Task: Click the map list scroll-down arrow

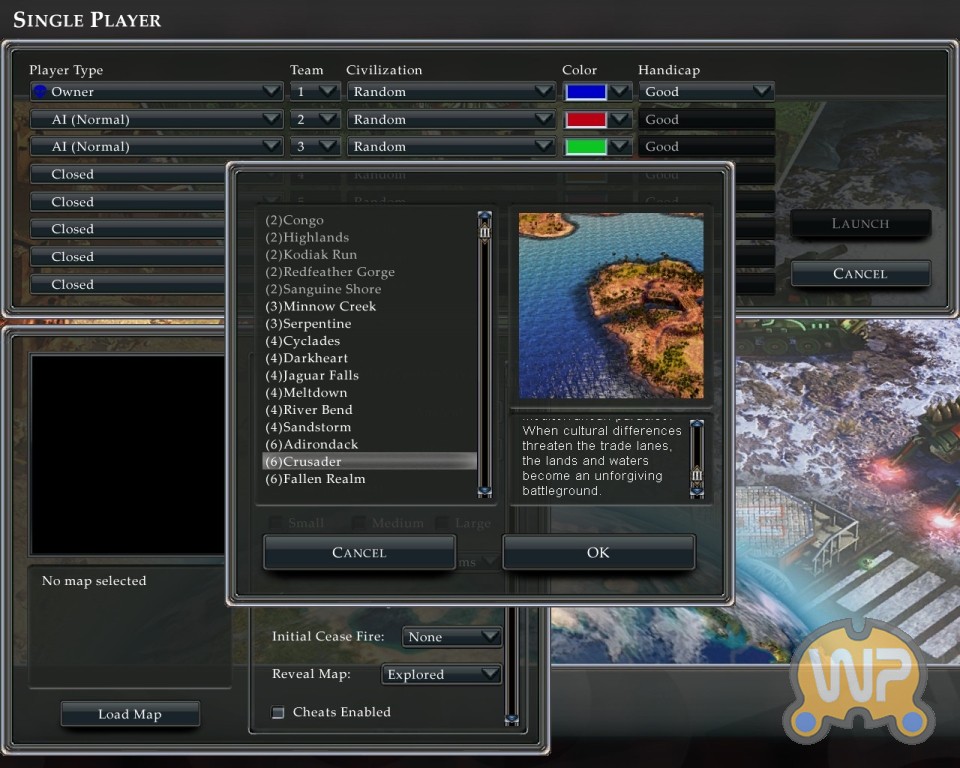Action: (x=485, y=491)
